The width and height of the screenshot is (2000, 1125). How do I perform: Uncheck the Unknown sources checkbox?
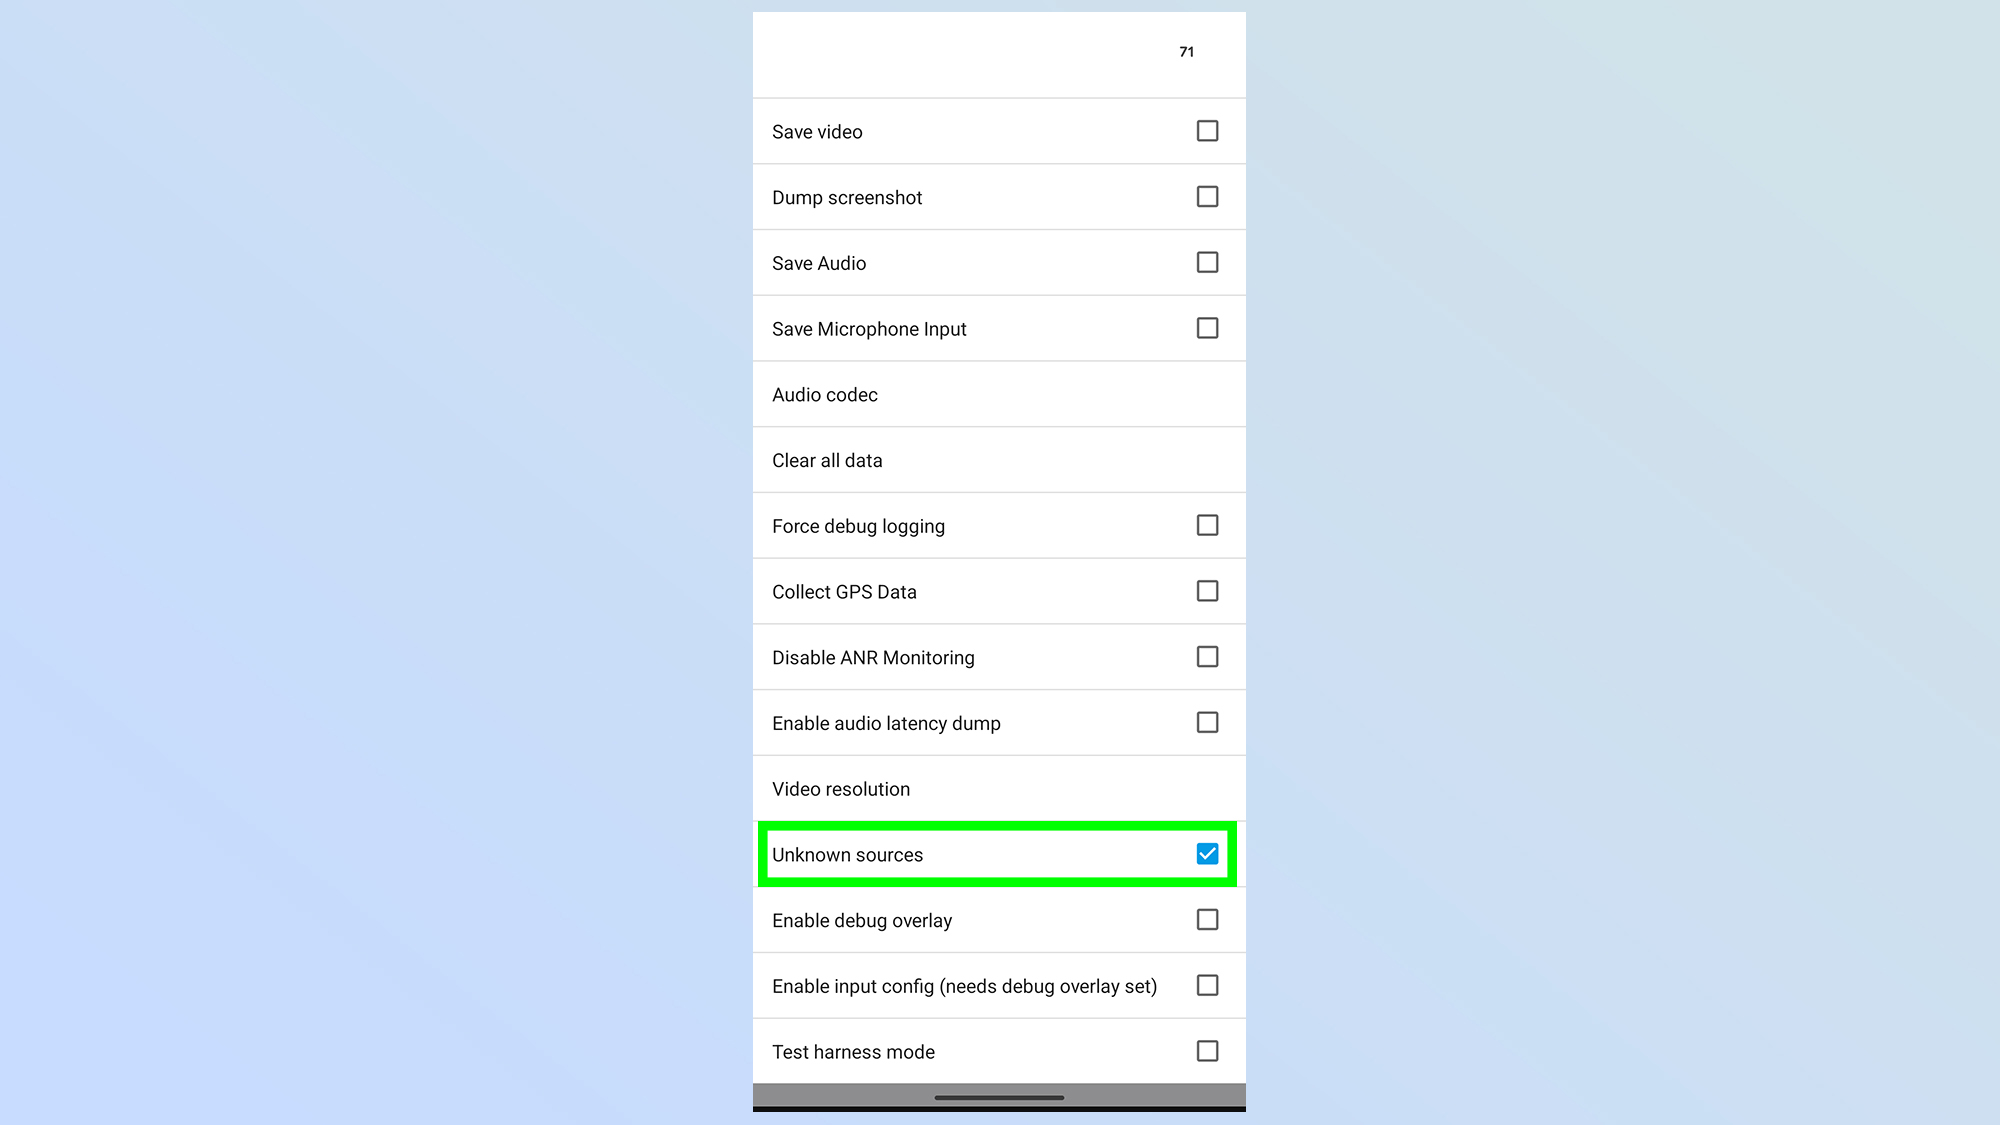point(1207,854)
